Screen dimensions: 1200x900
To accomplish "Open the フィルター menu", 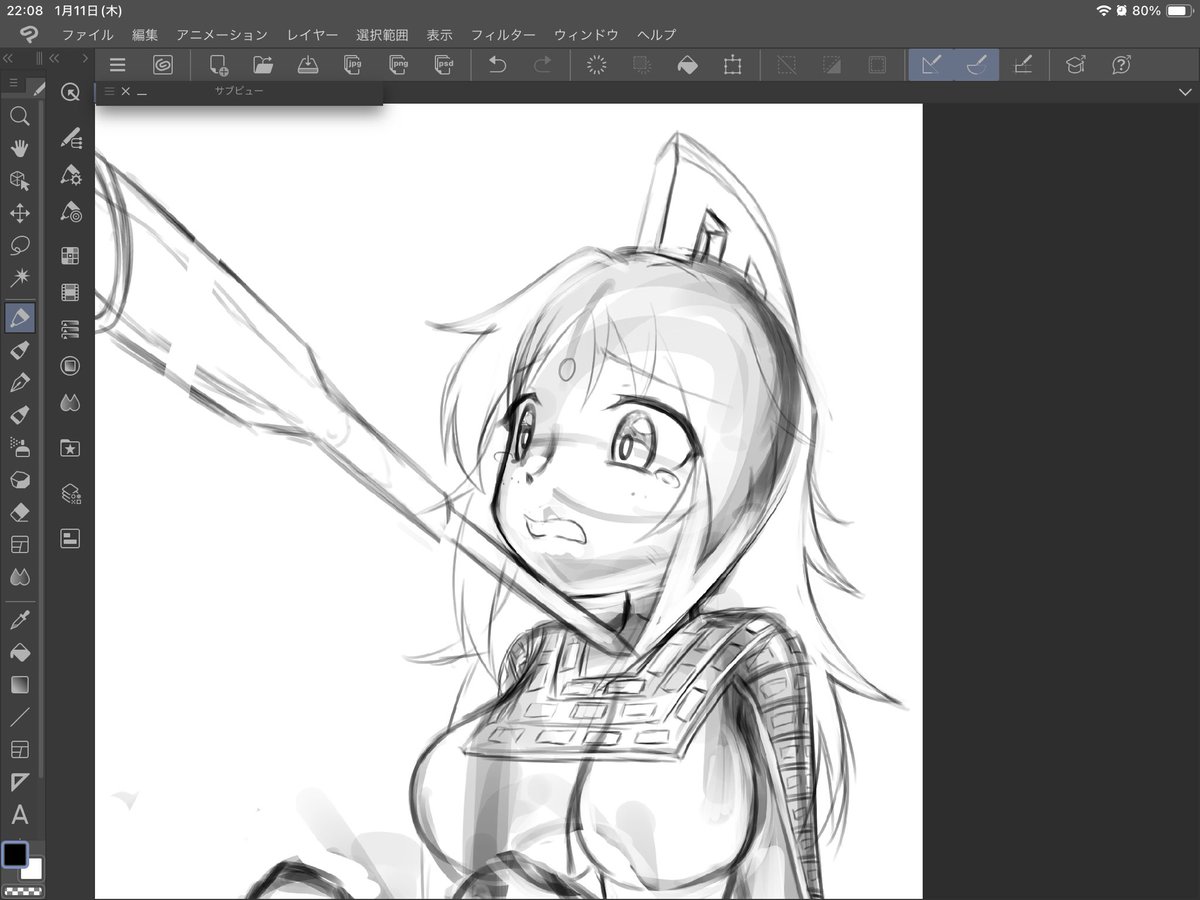I will click(x=503, y=35).
